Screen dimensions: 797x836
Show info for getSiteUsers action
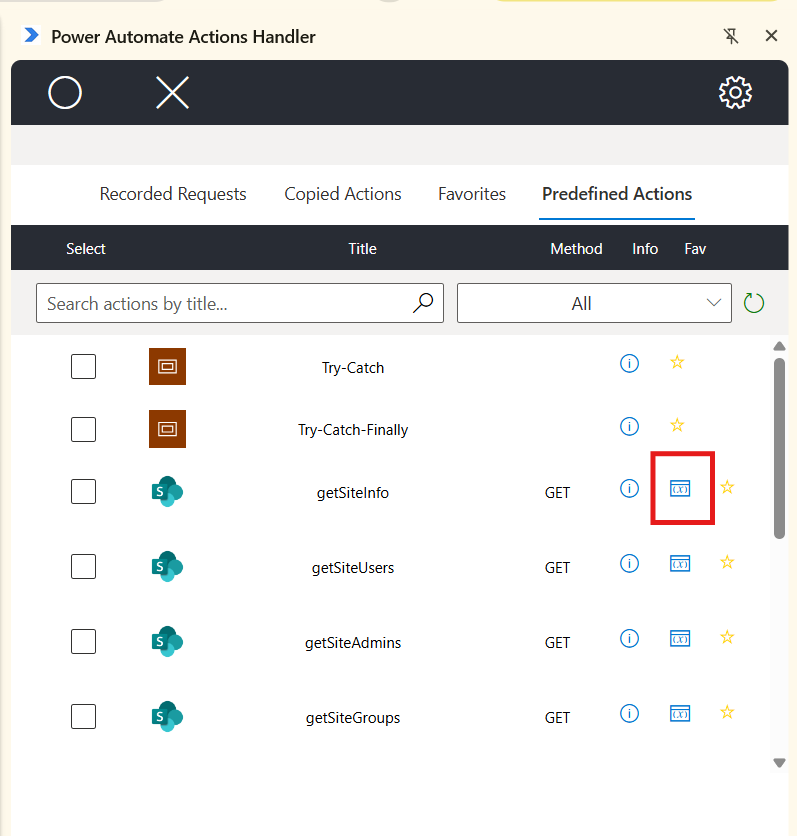(629, 564)
